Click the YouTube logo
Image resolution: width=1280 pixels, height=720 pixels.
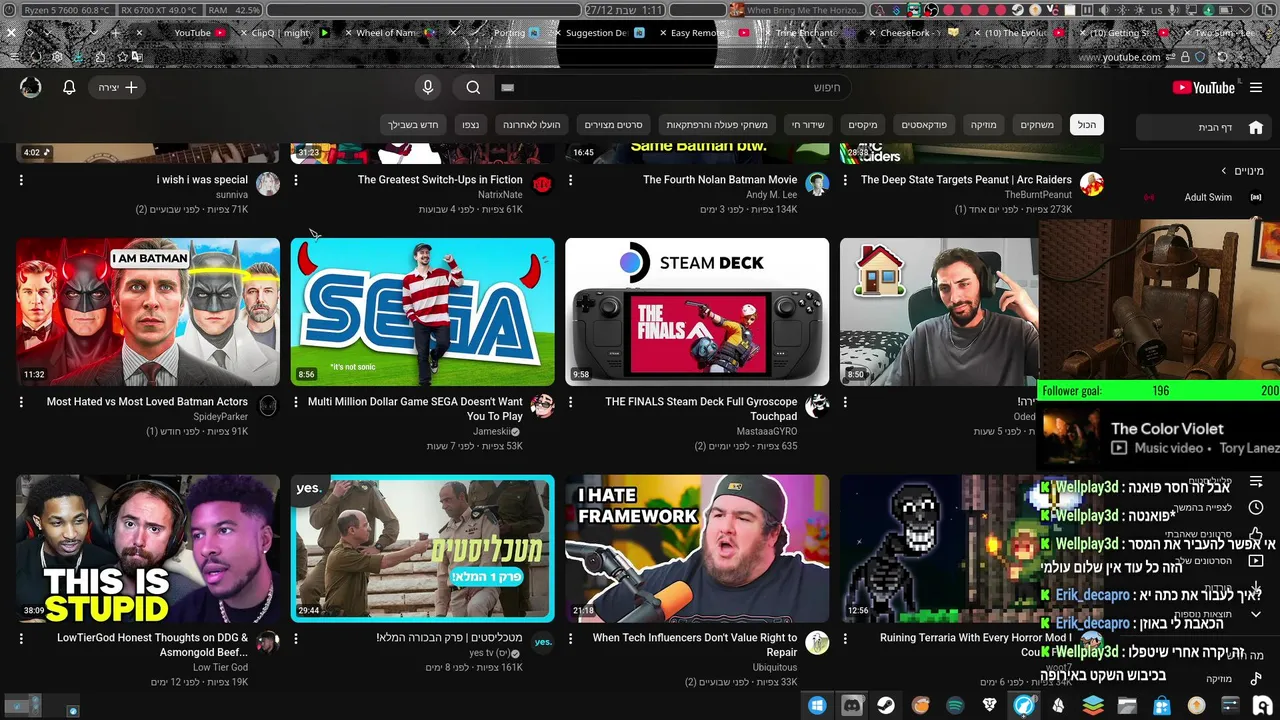click(1204, 88)
